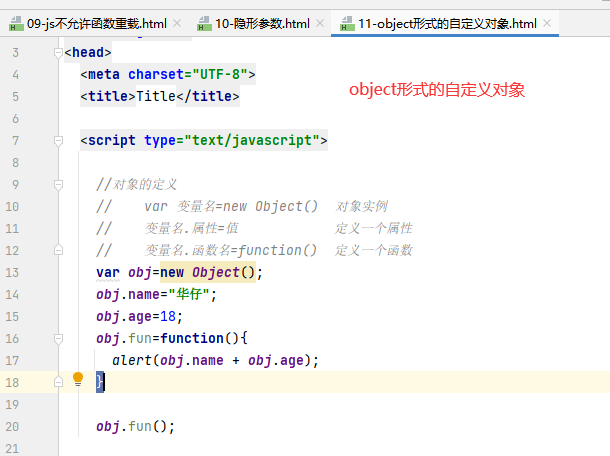Click the "text/javascript" type value
Viewport: 610px width, 456px height.
252,140
